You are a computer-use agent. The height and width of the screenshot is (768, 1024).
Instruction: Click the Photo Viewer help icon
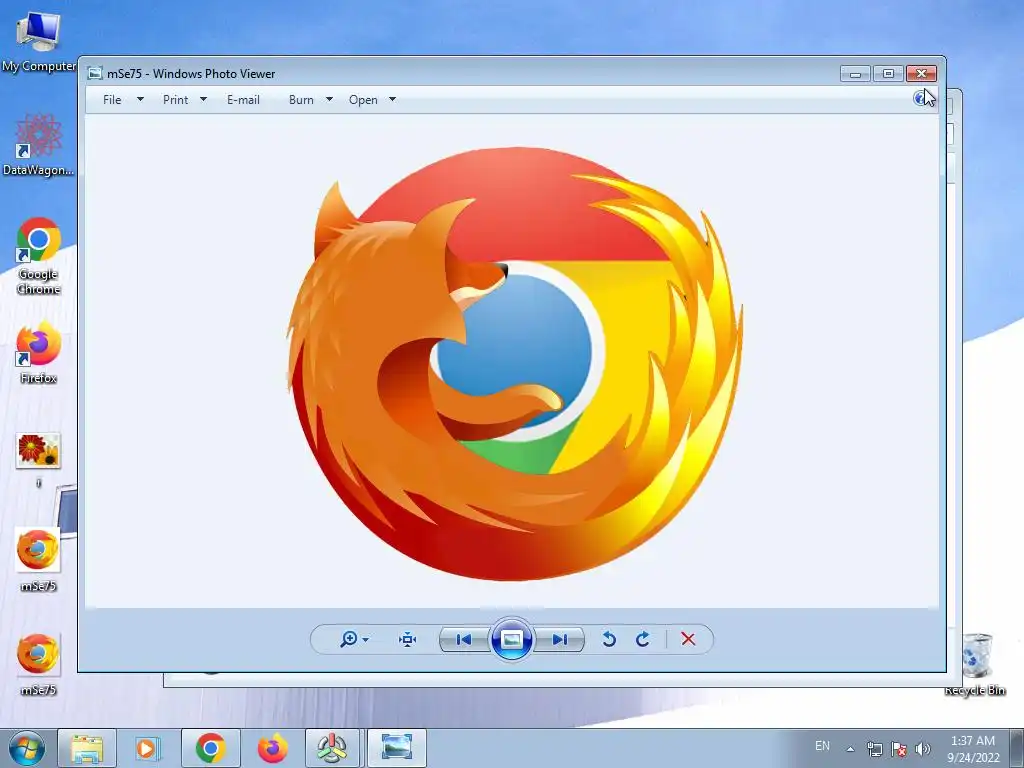tap(921, 99)
